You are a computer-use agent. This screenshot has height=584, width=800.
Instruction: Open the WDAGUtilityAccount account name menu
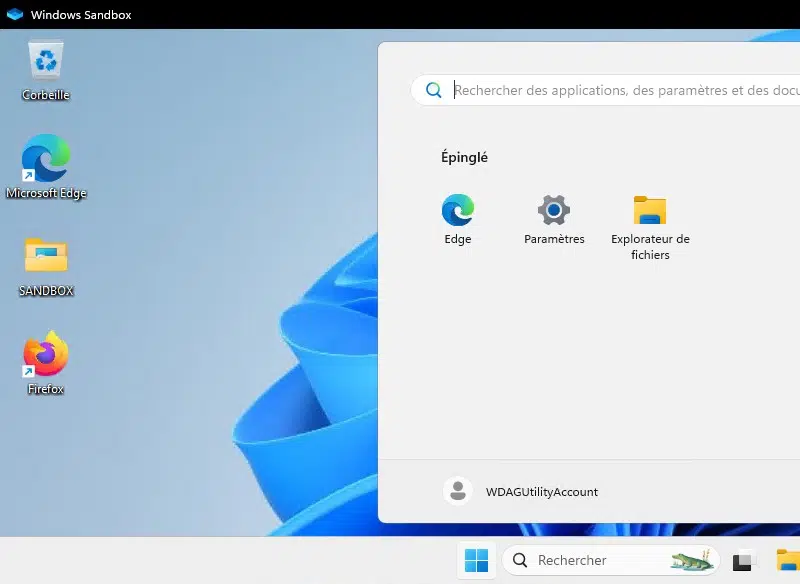pyautogui.click(x=541, y=492)
